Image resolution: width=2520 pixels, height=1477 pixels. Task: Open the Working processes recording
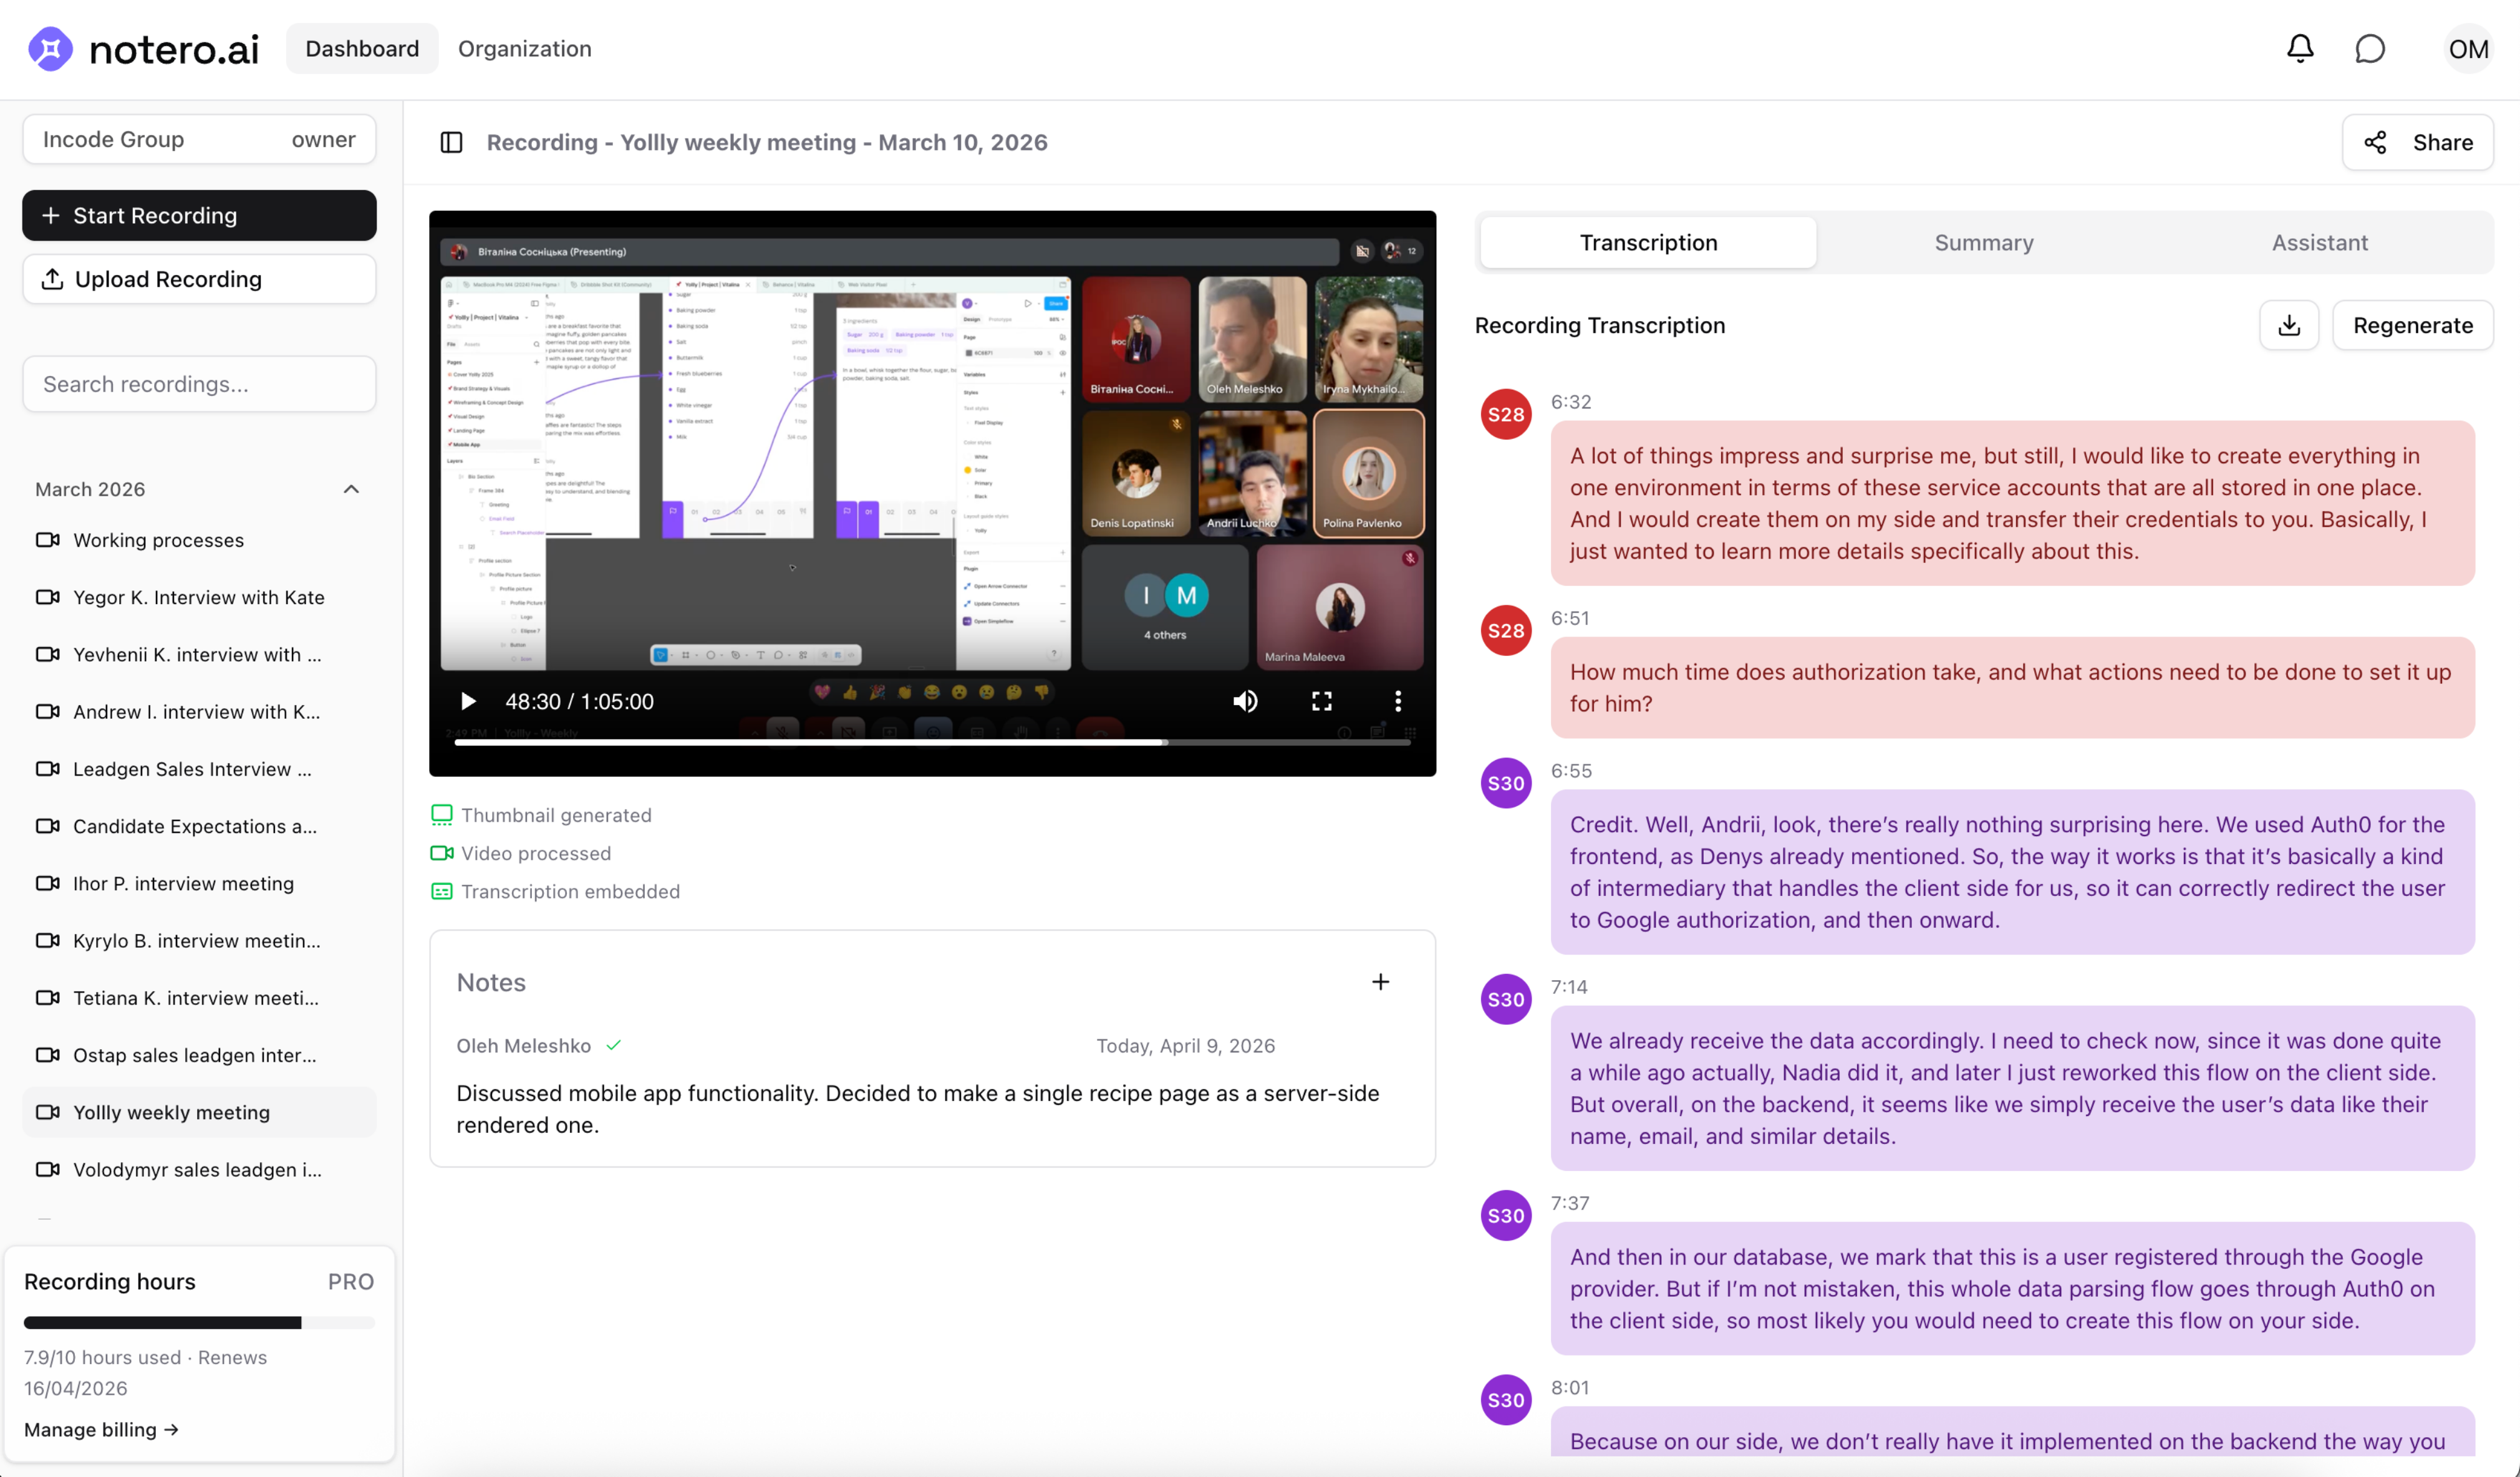pyautogui.click(x=158, y=540)
